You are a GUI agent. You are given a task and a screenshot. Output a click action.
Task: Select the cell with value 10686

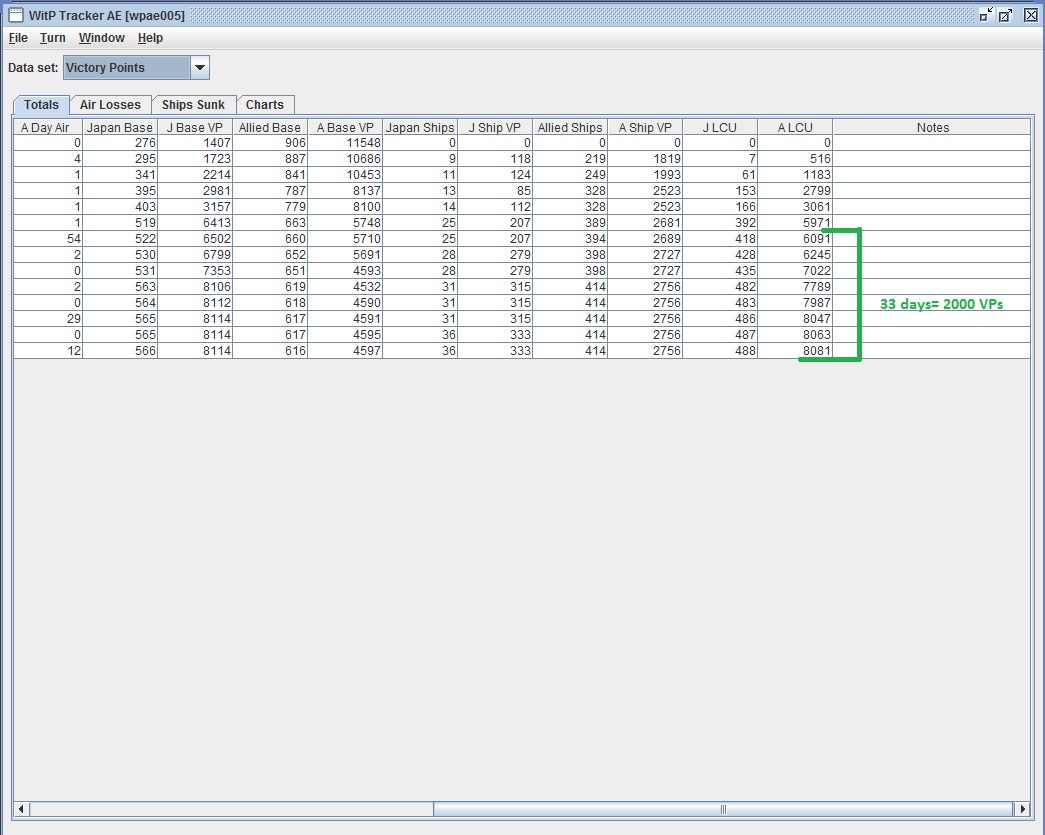coord(345,159)
